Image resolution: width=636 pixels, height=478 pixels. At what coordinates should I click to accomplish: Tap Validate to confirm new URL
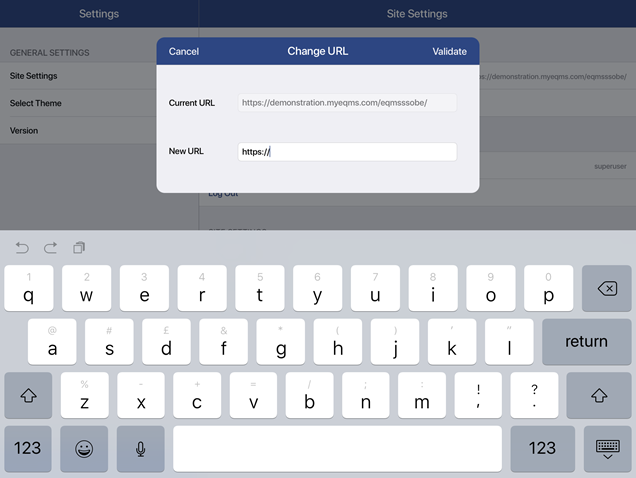click(449, 52)
